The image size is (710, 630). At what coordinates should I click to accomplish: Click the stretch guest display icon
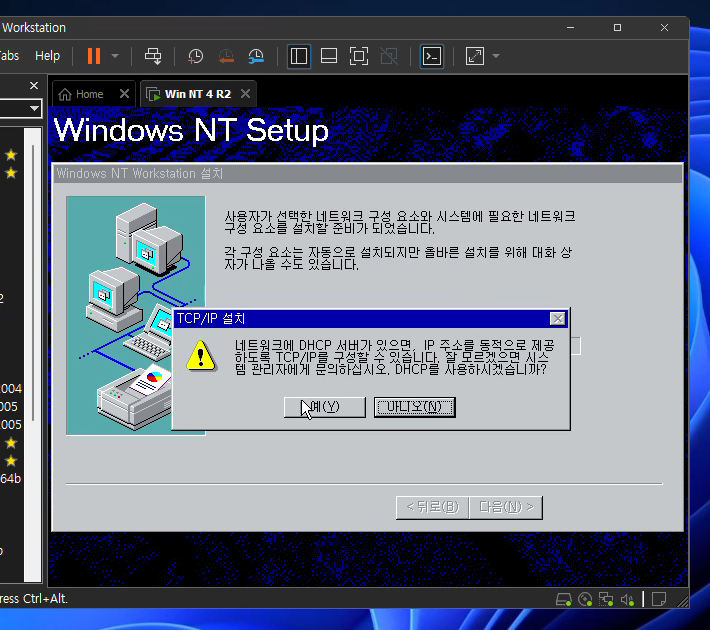point(475,56)
